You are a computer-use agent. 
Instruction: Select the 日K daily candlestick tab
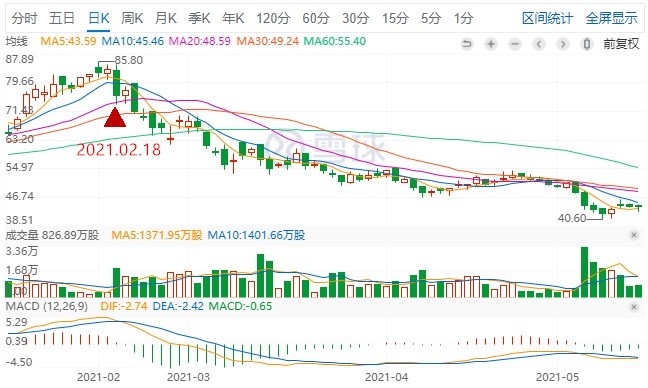pos(99,18)
